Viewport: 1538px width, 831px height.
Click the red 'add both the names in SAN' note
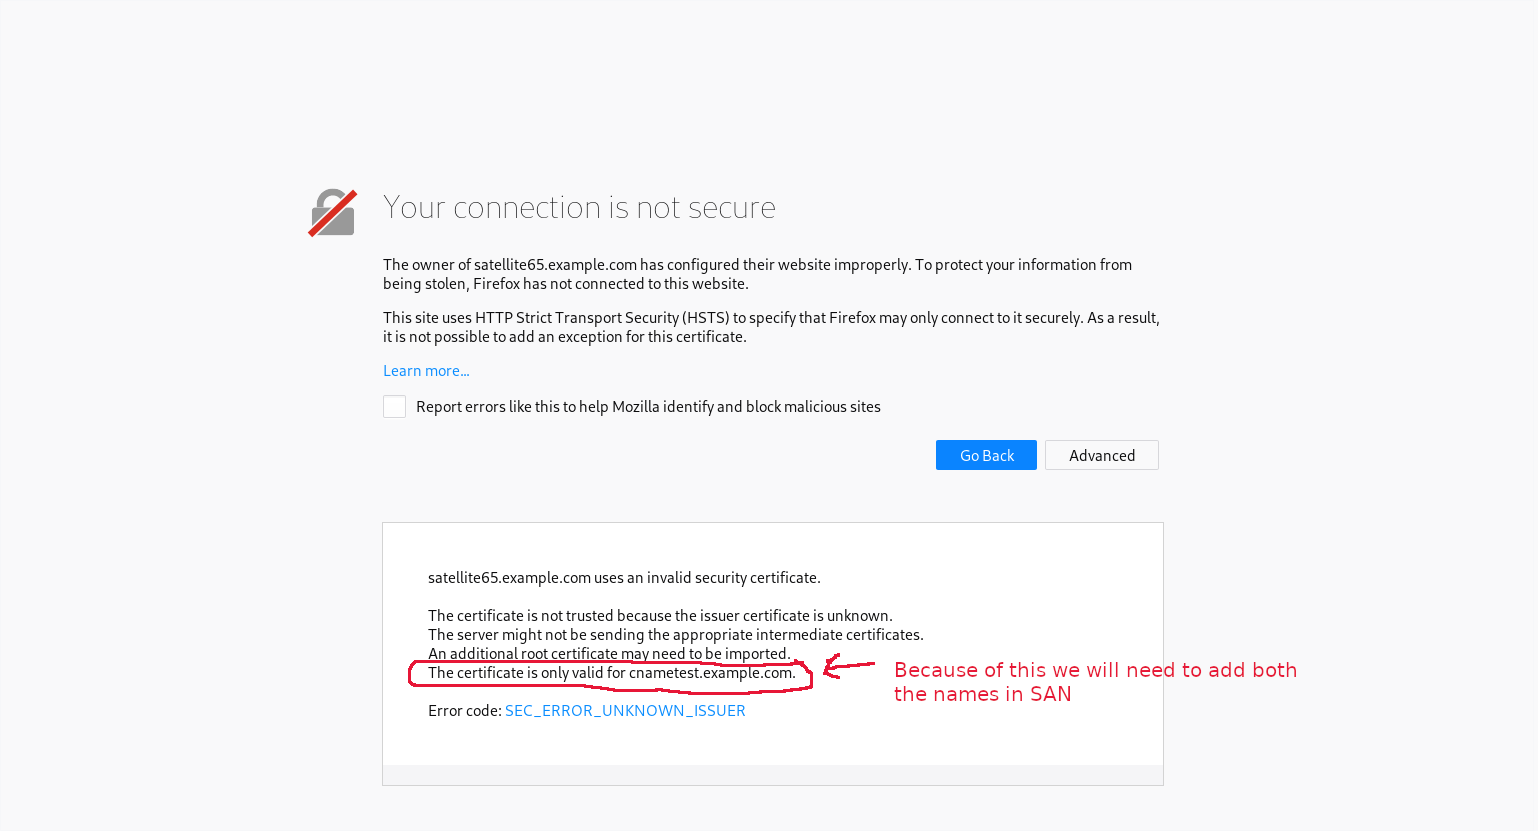click(x=1095, y=682)
